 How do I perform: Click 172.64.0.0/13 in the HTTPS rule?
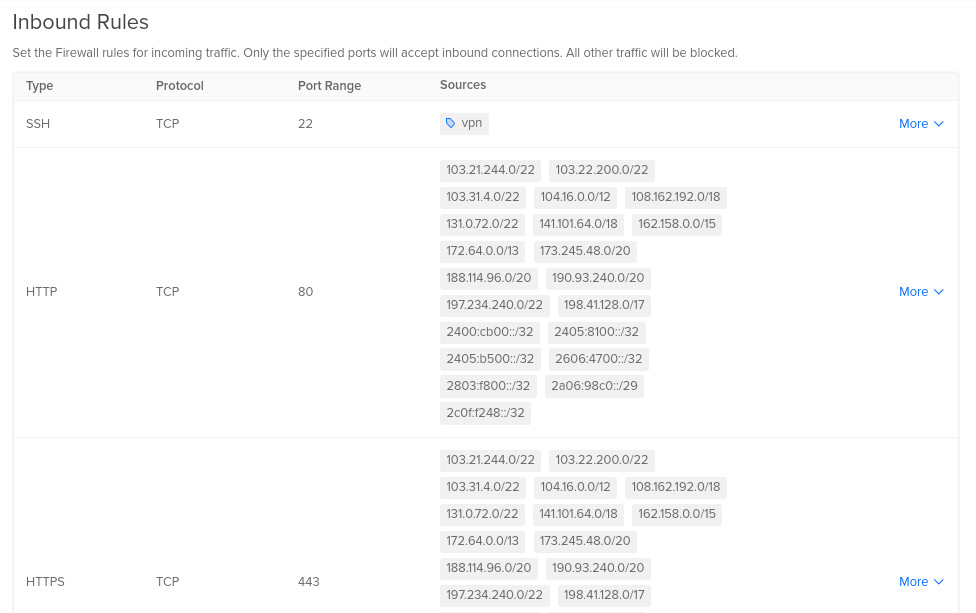coord(482,541)
